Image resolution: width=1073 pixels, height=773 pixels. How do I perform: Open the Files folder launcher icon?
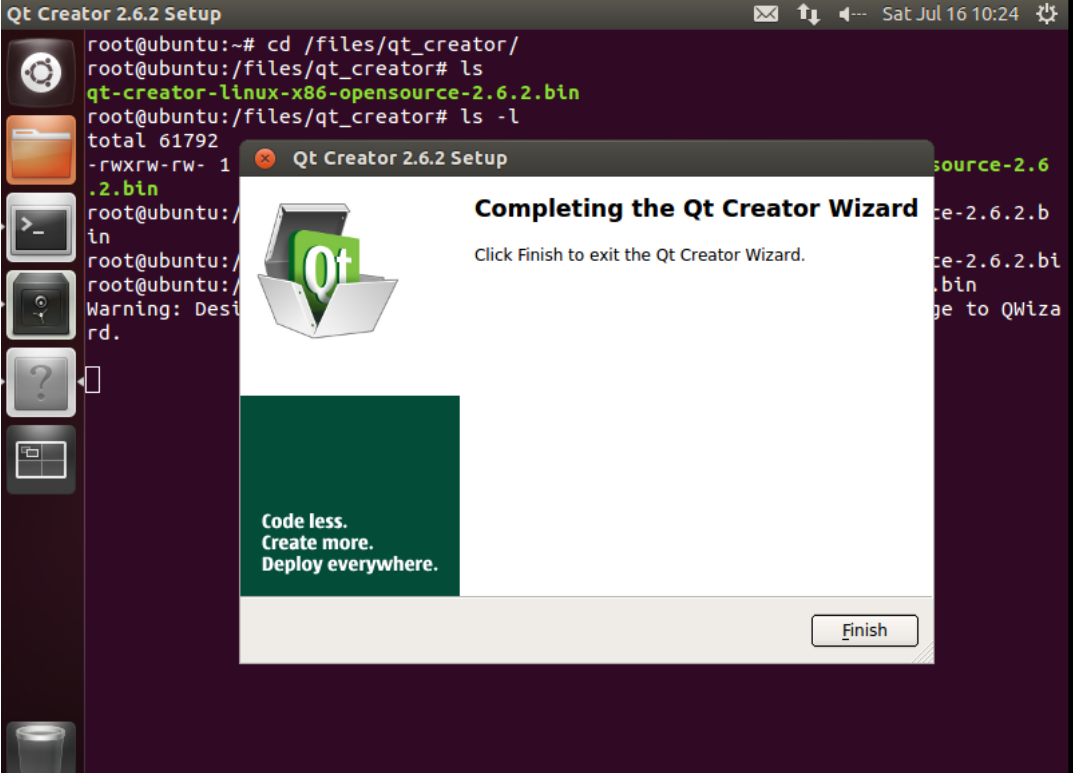pos(41,150)
